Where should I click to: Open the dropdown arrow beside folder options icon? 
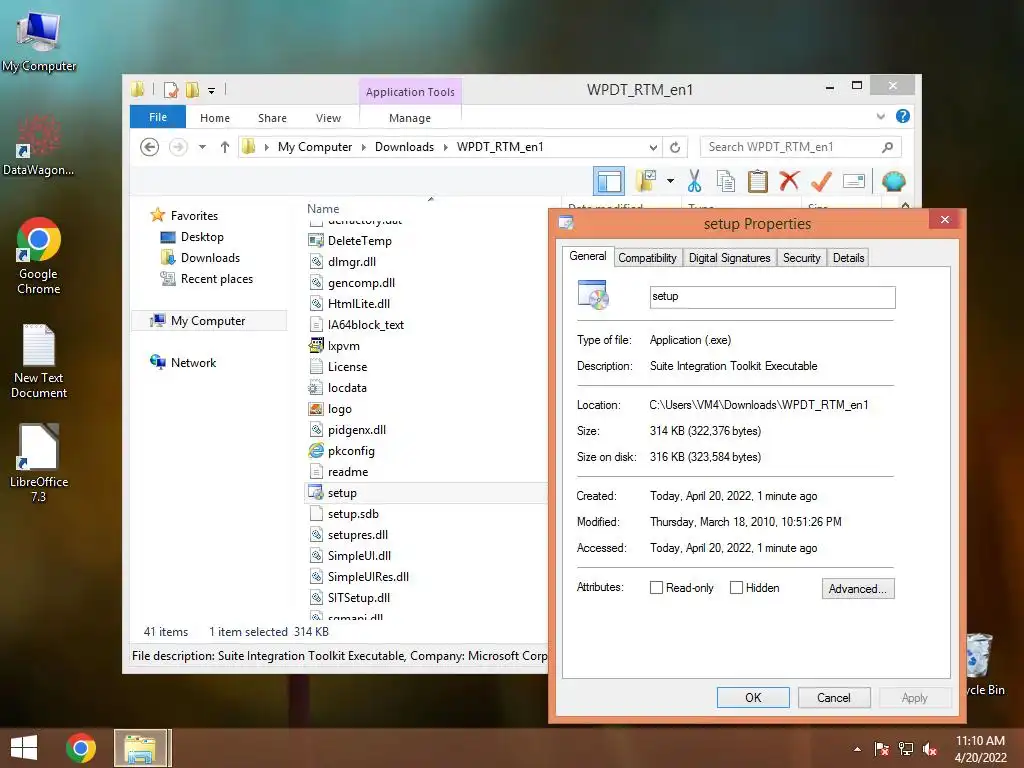coord(670,181)
